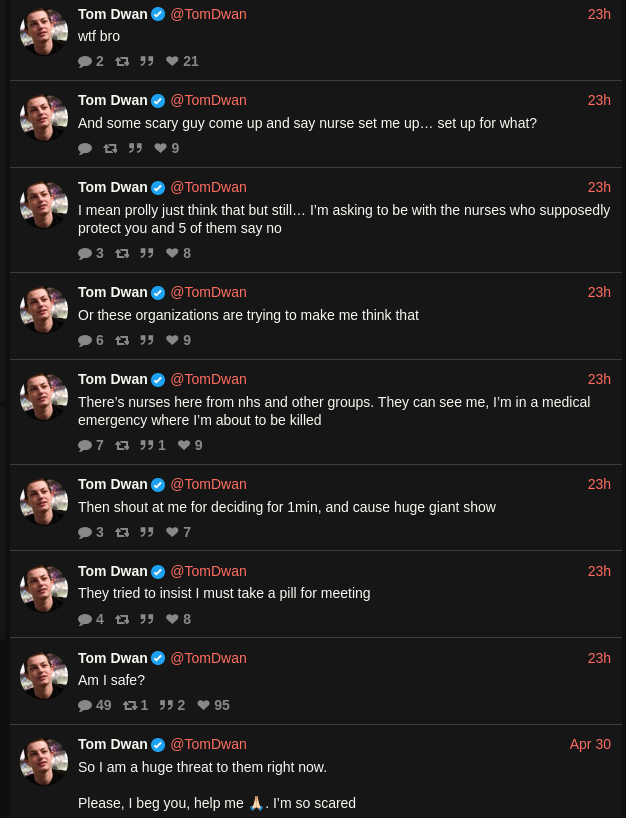Retweet the 'wtf bro' tweet
The image size is (626, 818).
click(x=122, y=61)
